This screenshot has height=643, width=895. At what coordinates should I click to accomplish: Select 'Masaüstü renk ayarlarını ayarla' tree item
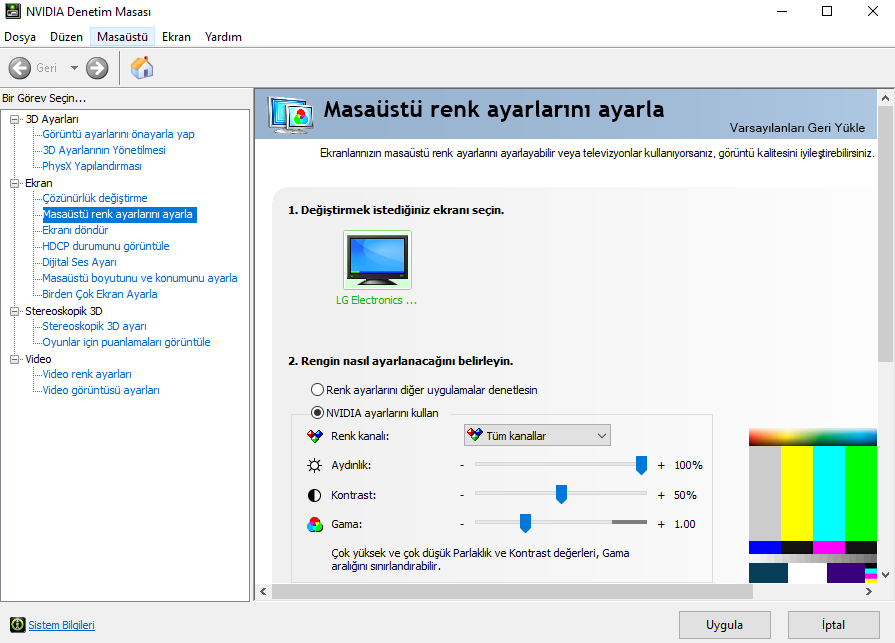pyautogui.click(x=119, y=215)
